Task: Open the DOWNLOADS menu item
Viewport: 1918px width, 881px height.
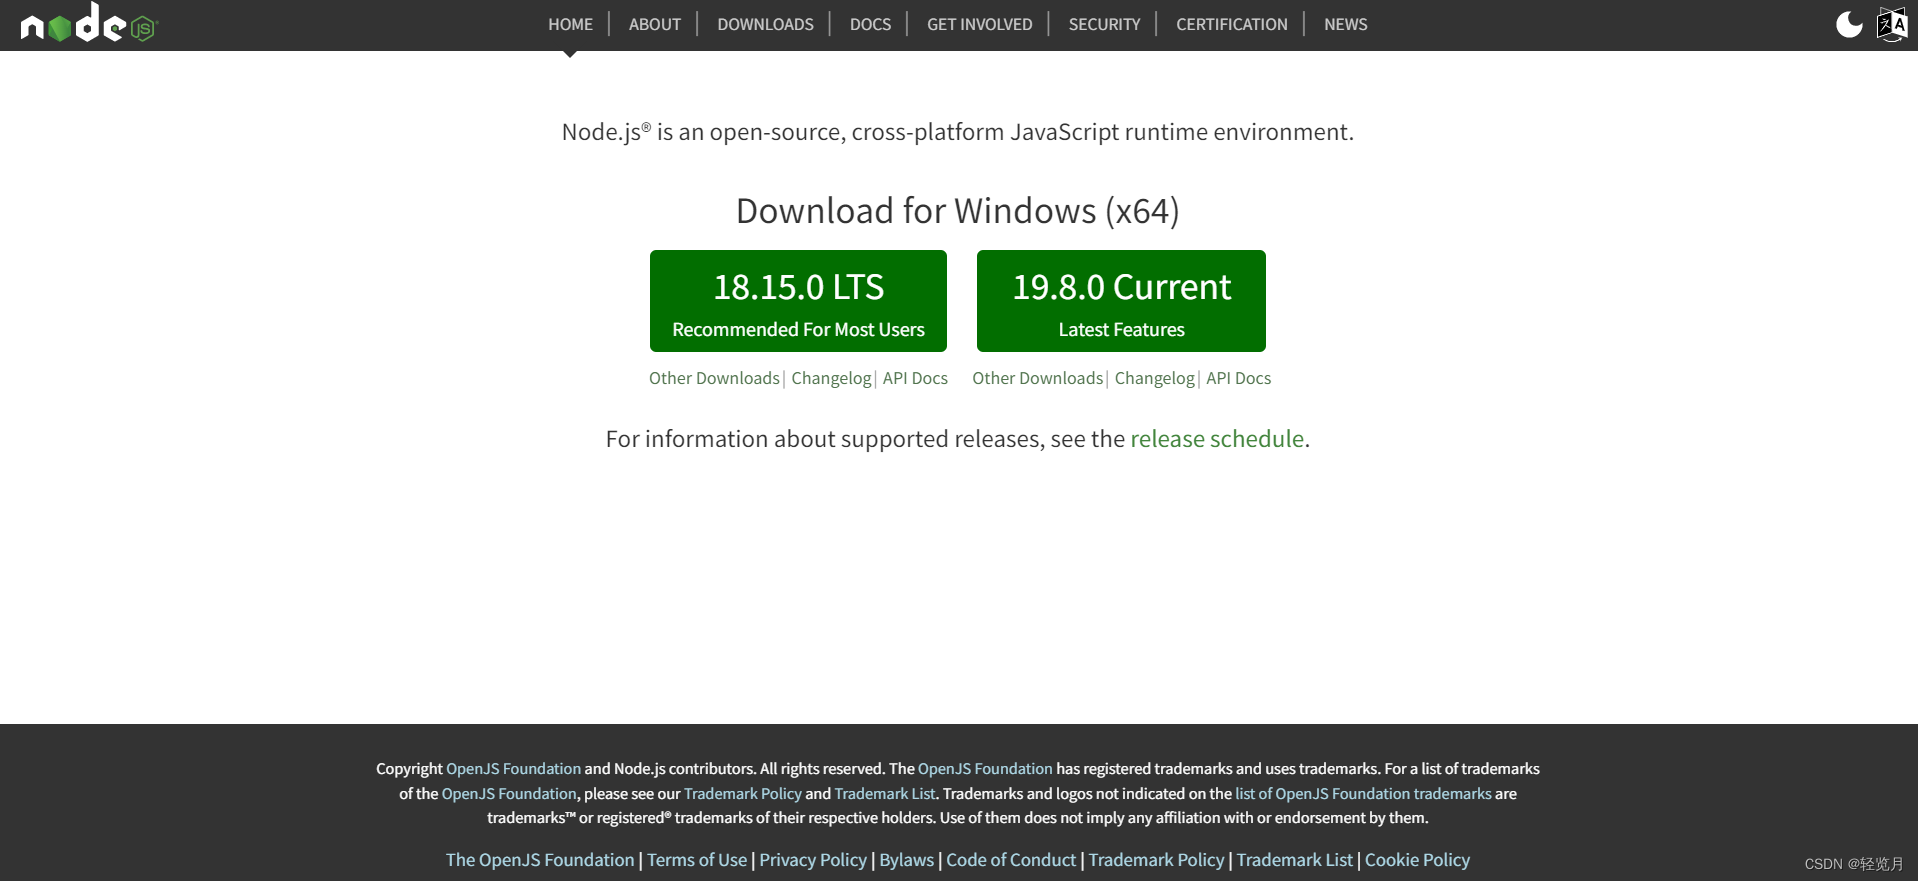Action: [x=765, y=24]
